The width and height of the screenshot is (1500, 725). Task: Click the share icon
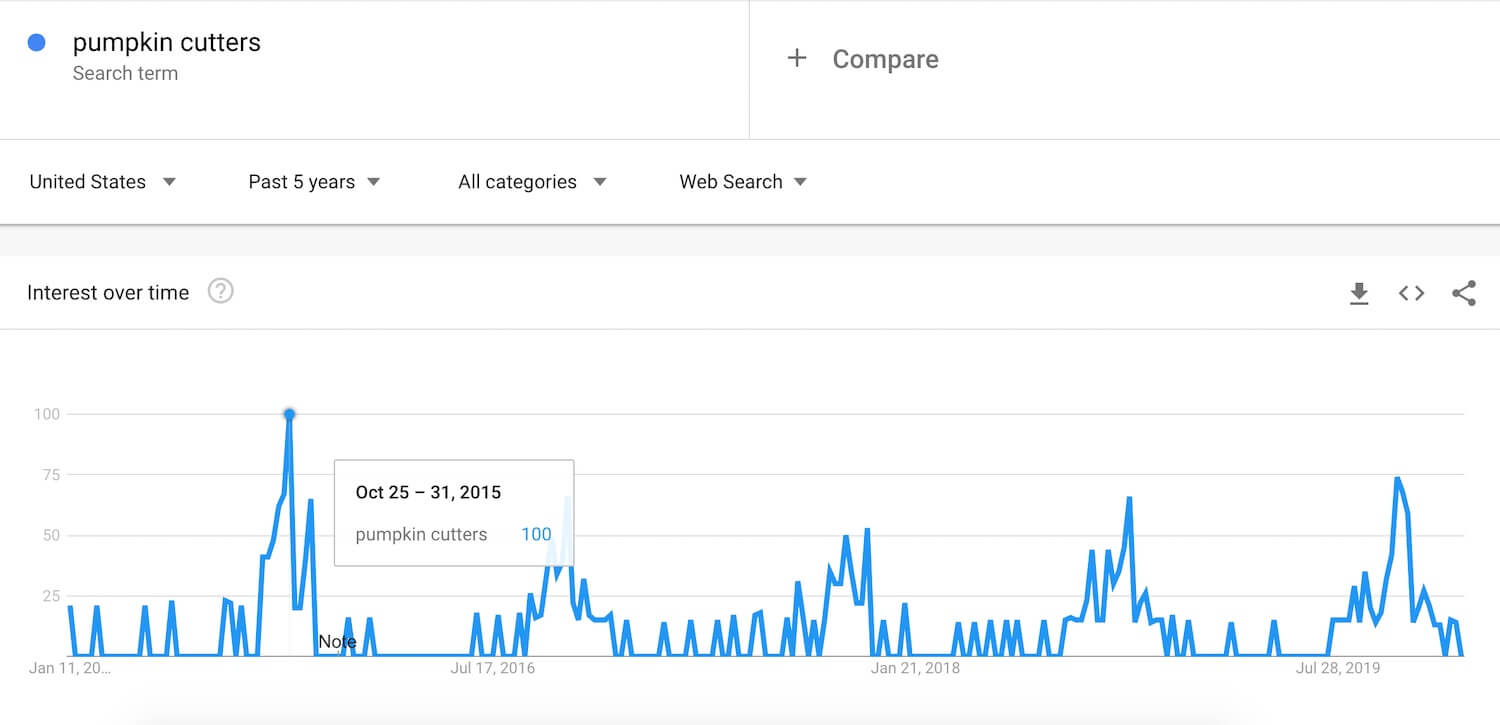(x=1463, y=293)
